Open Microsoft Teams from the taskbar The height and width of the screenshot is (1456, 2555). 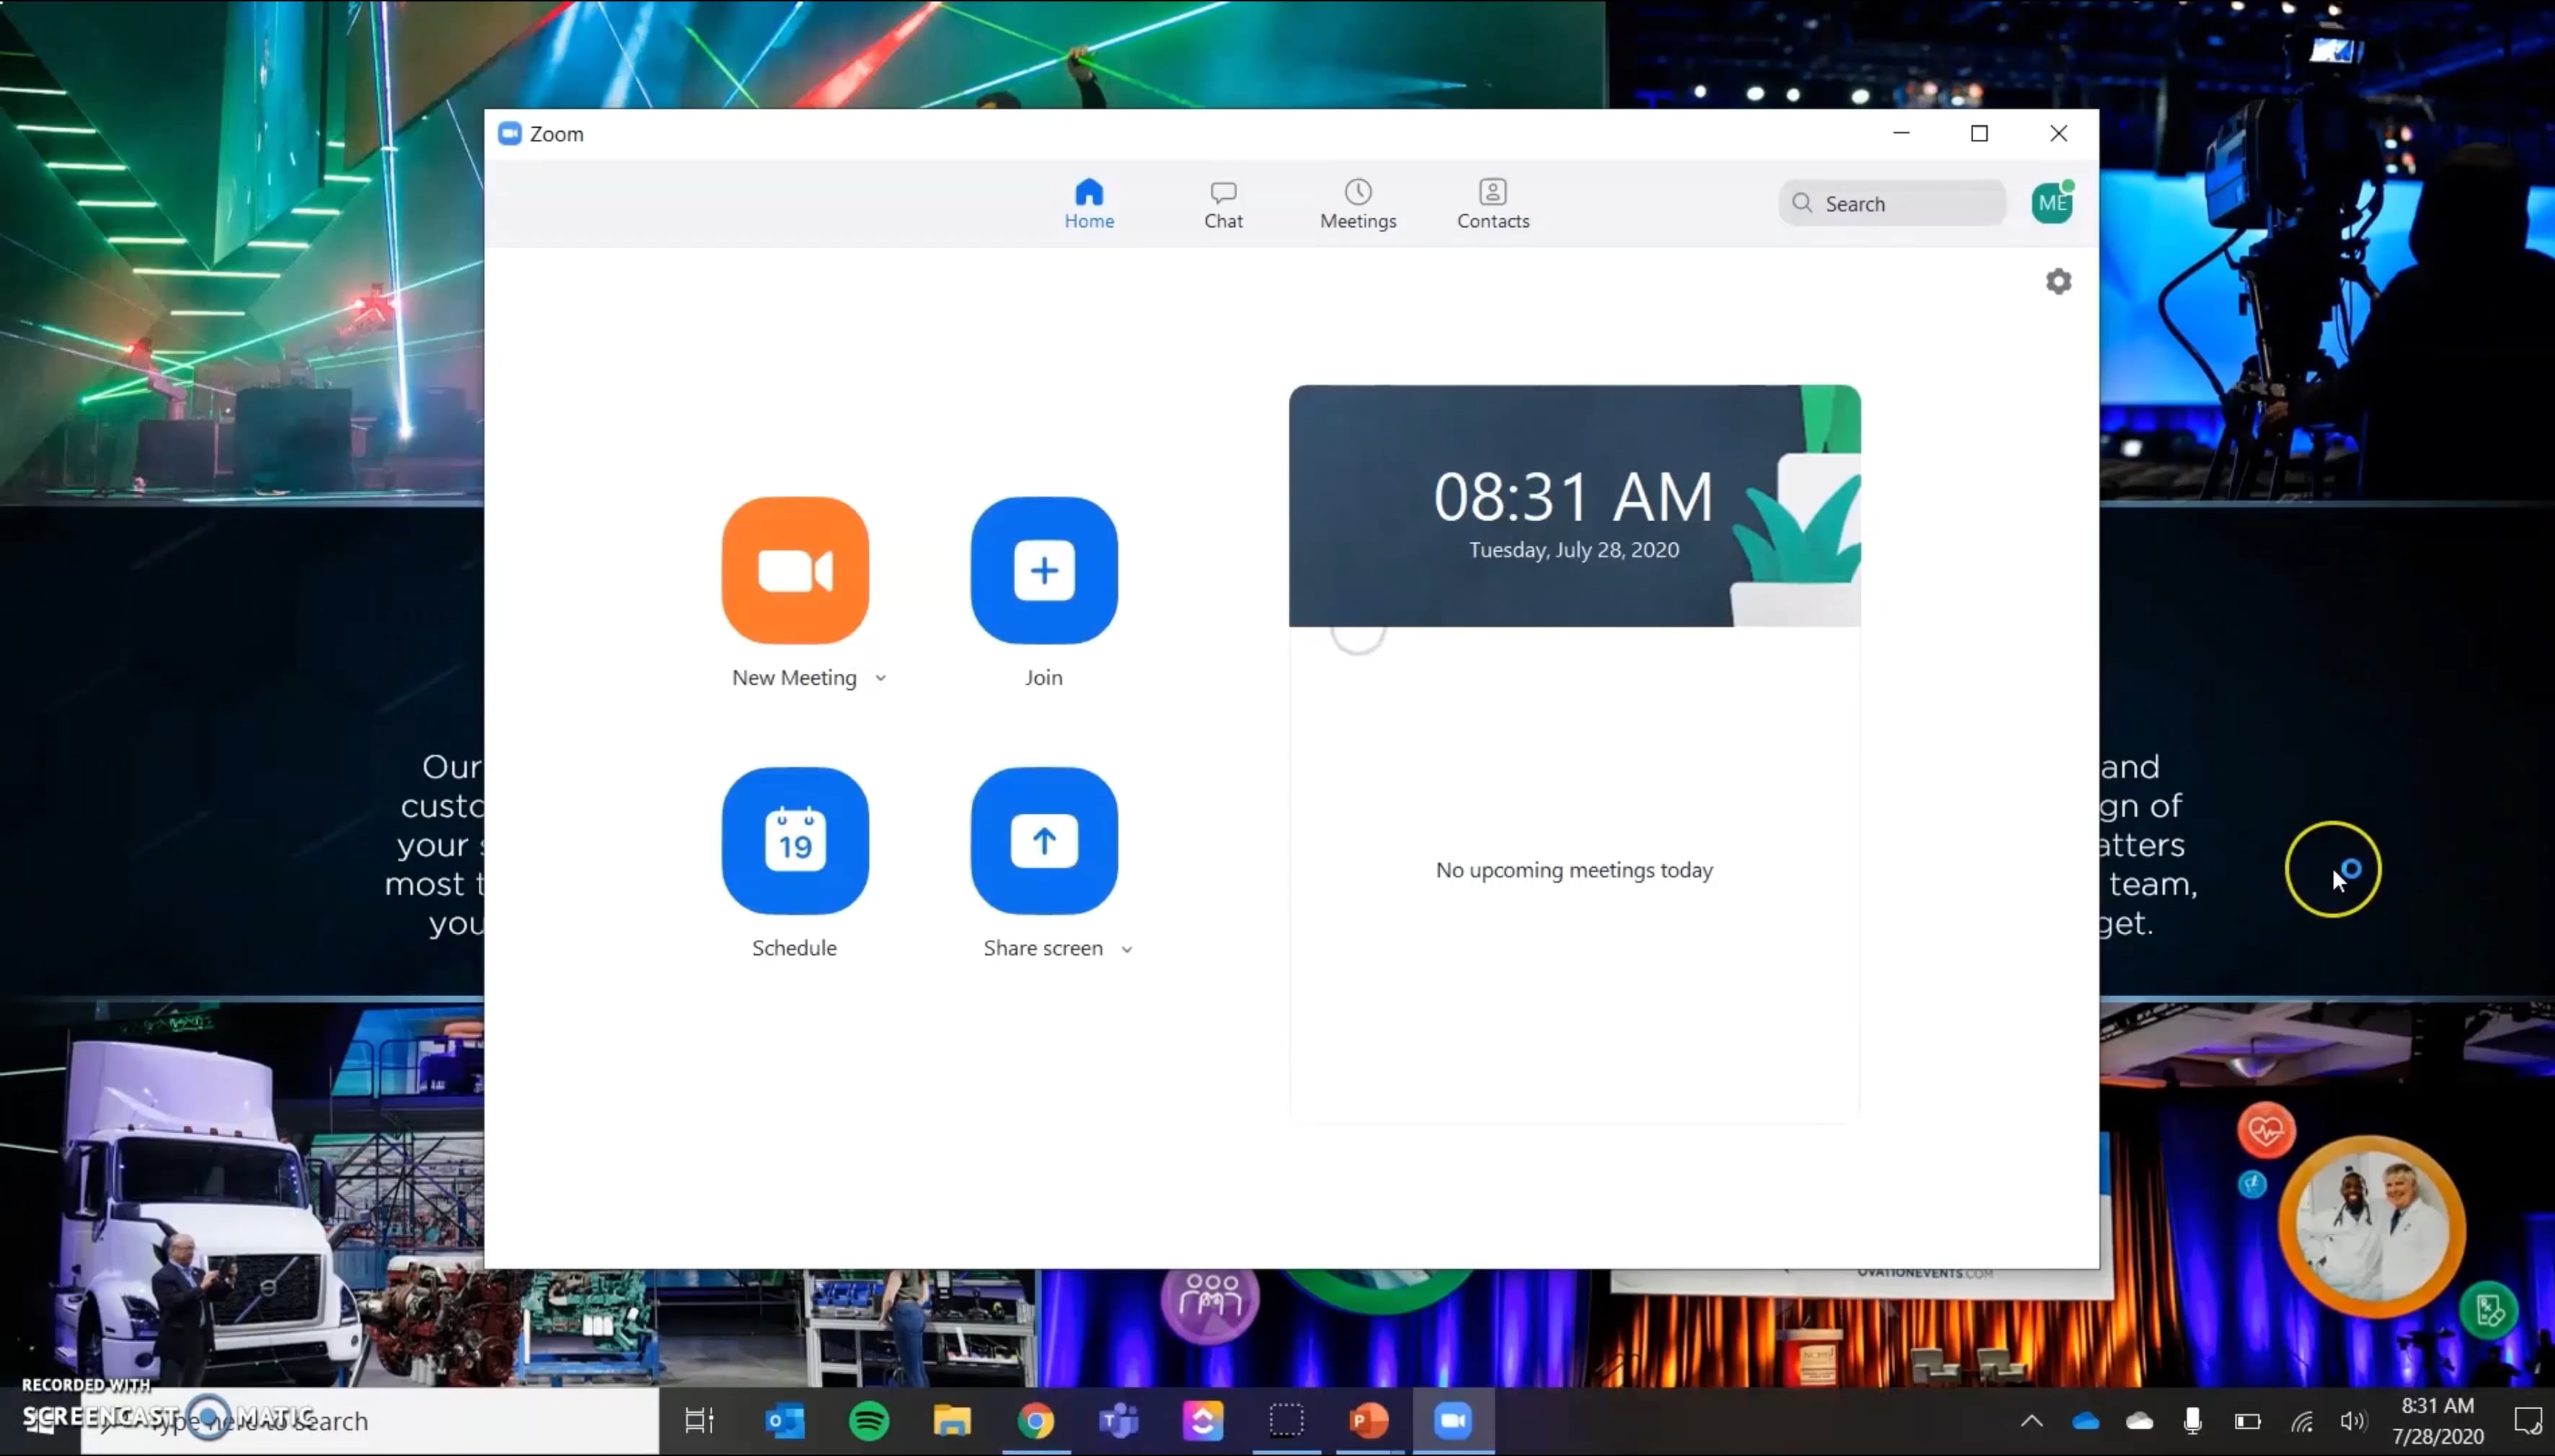(1119, 1420)
